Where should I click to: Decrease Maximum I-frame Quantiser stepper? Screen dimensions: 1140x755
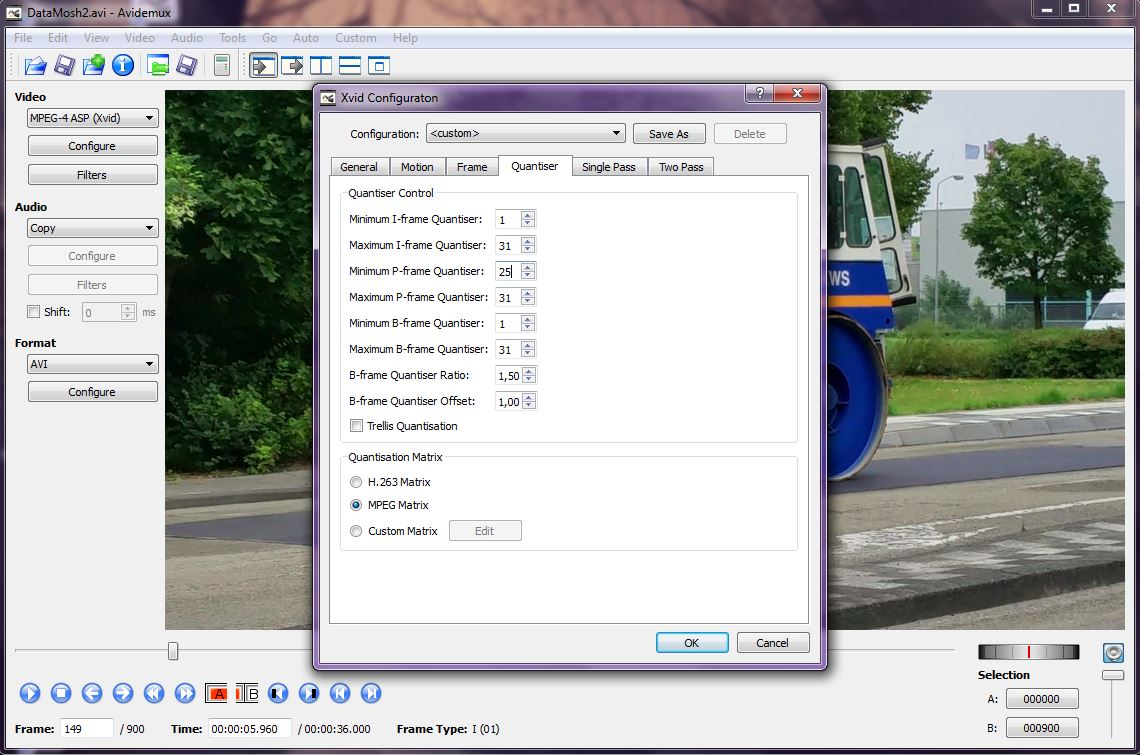tap(529, 249)
